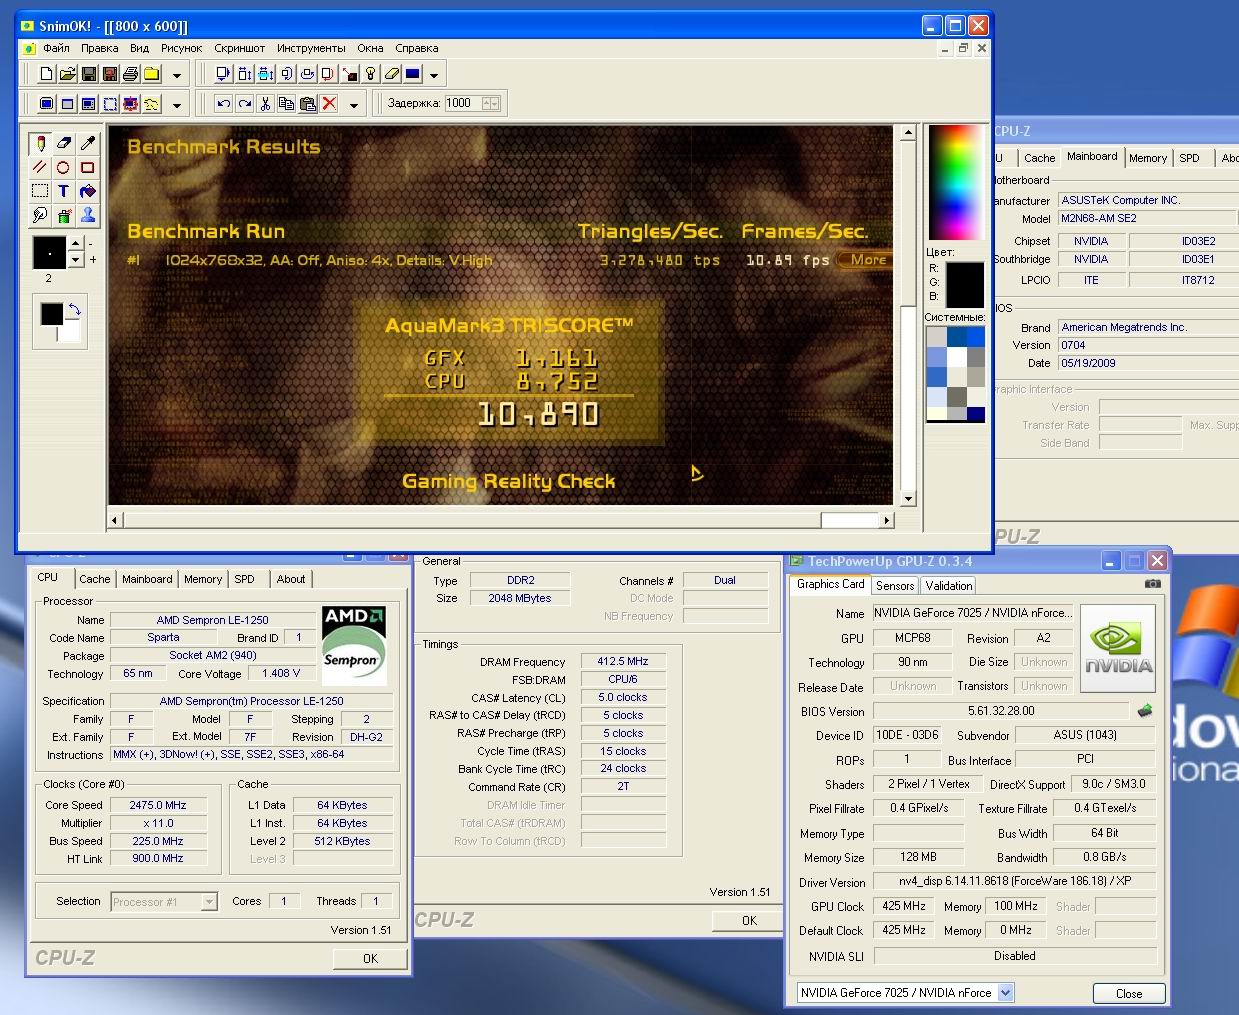Click the horizontal scrollbar left arrow
The height and width of the screenshot is (1015, 1239).
click(x=115, y=520)
